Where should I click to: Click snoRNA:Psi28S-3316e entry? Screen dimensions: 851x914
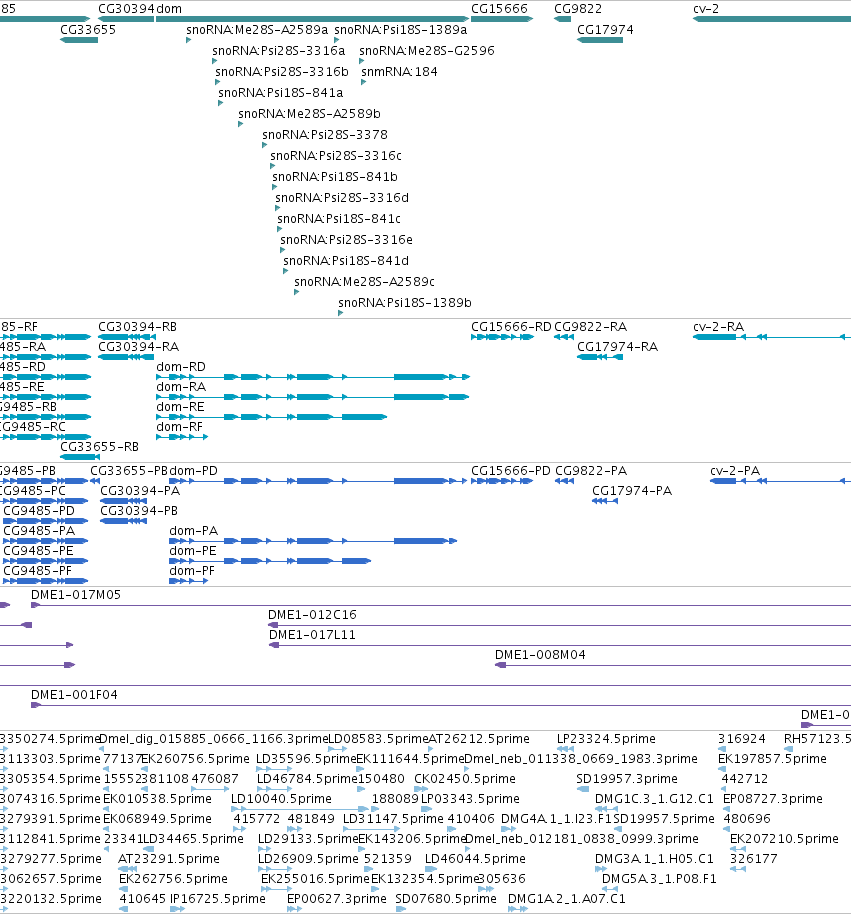coord(346,240)
